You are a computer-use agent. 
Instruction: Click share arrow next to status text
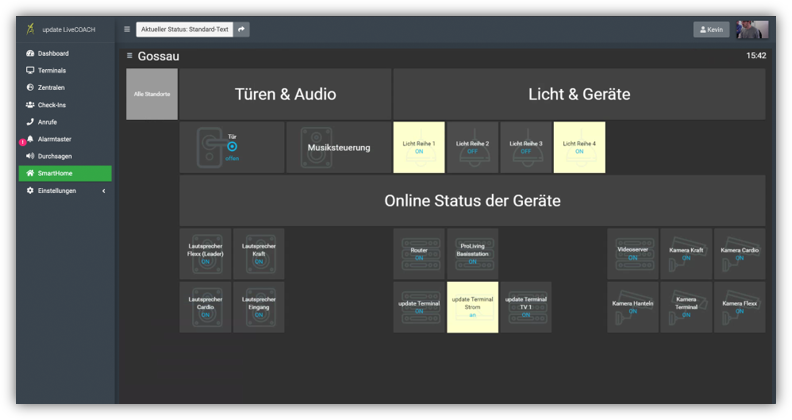point(241,29)
